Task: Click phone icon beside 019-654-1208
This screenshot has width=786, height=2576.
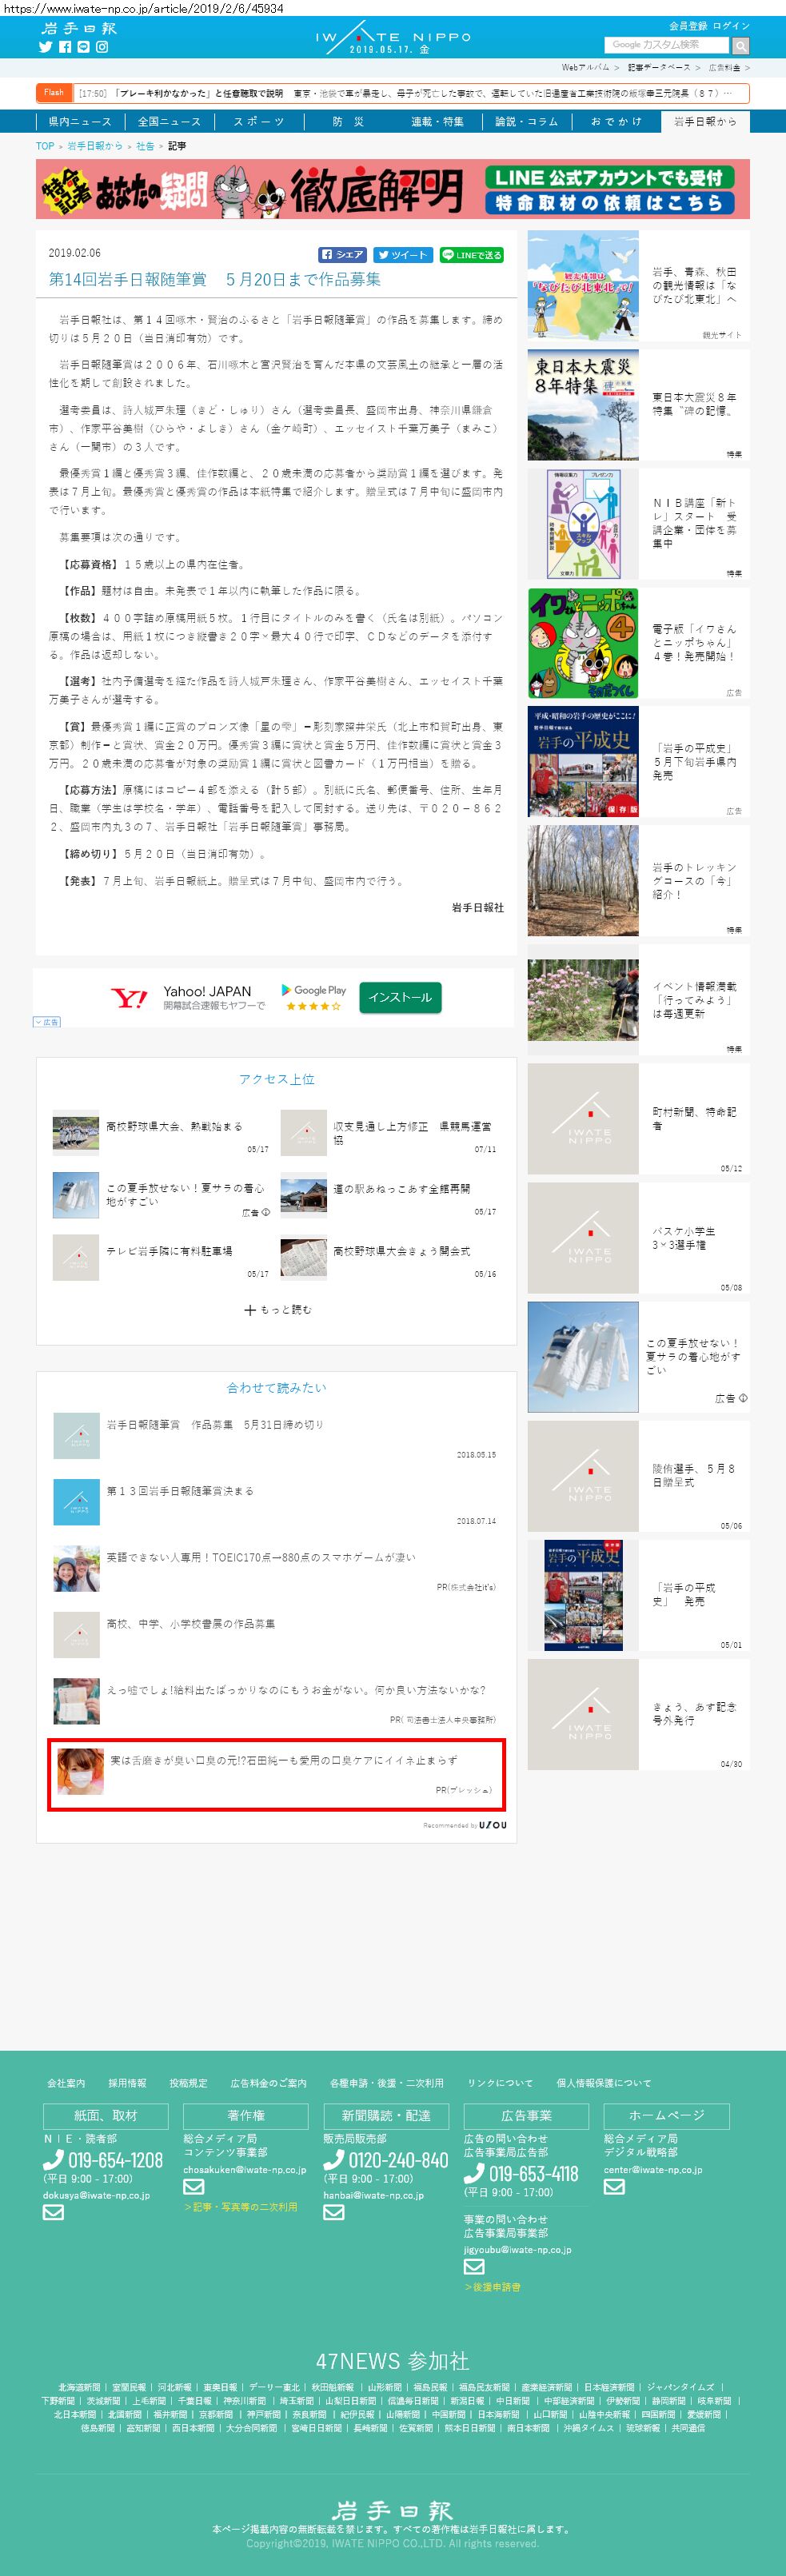Action: coord(53,2160)
